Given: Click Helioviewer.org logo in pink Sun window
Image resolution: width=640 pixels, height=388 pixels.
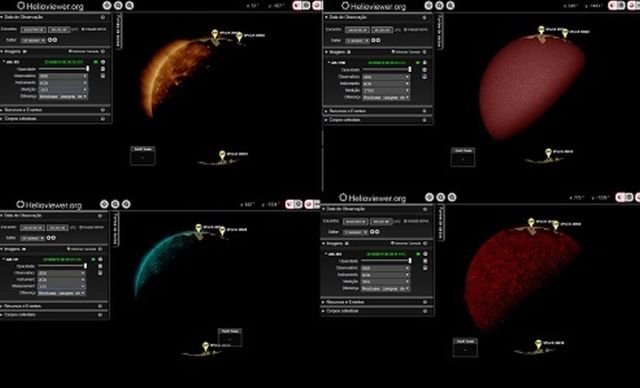Looking at the screenshot, I should (374, 6).
